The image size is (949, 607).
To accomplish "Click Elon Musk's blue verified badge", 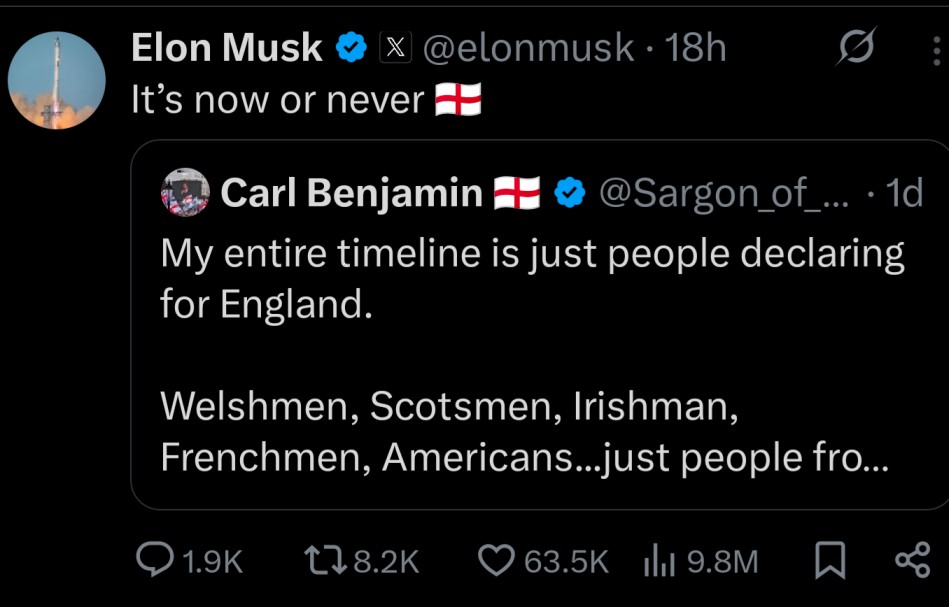I will coord(351,47).
